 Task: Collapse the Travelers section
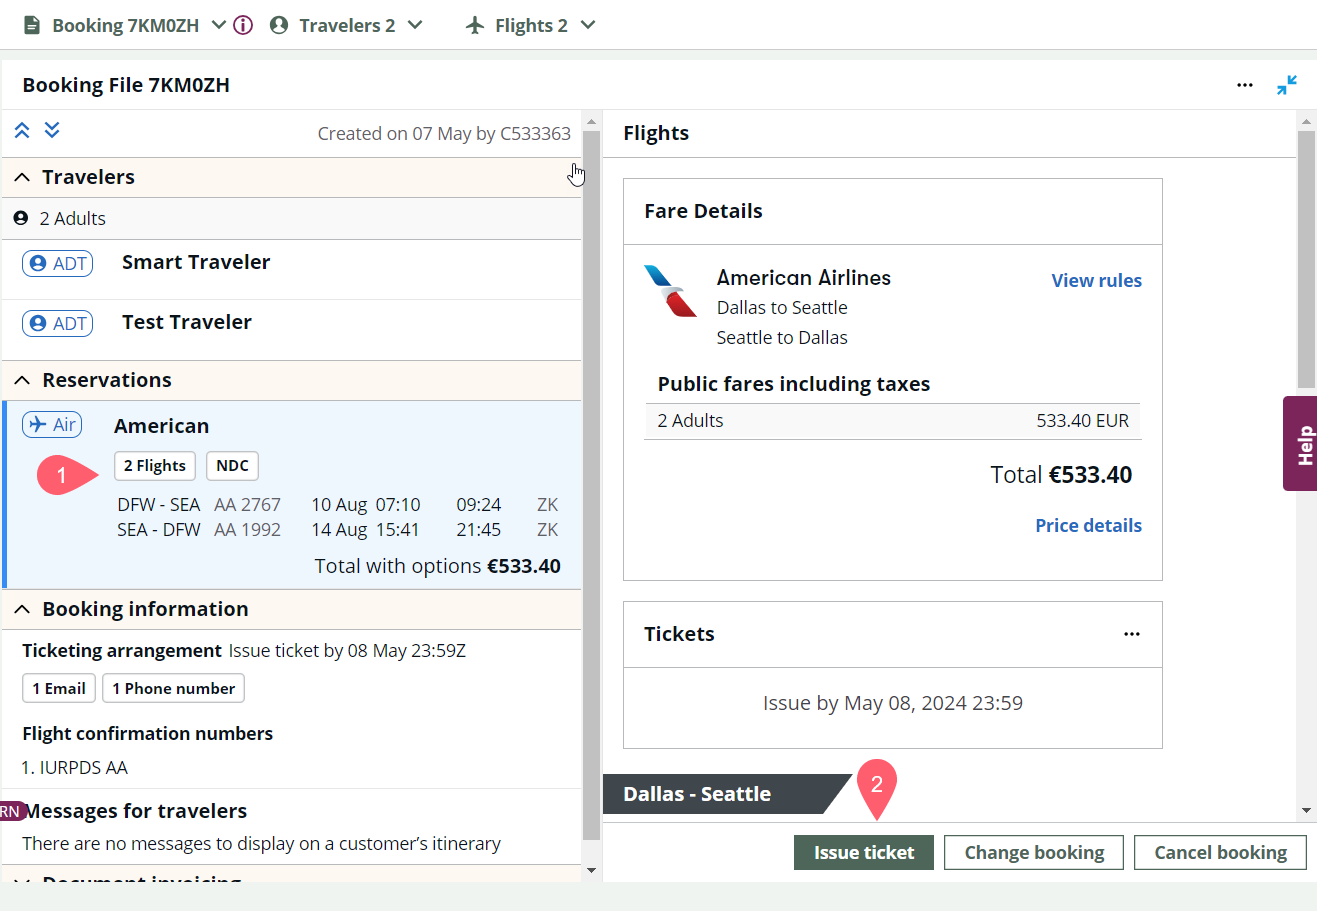point(22,177)
